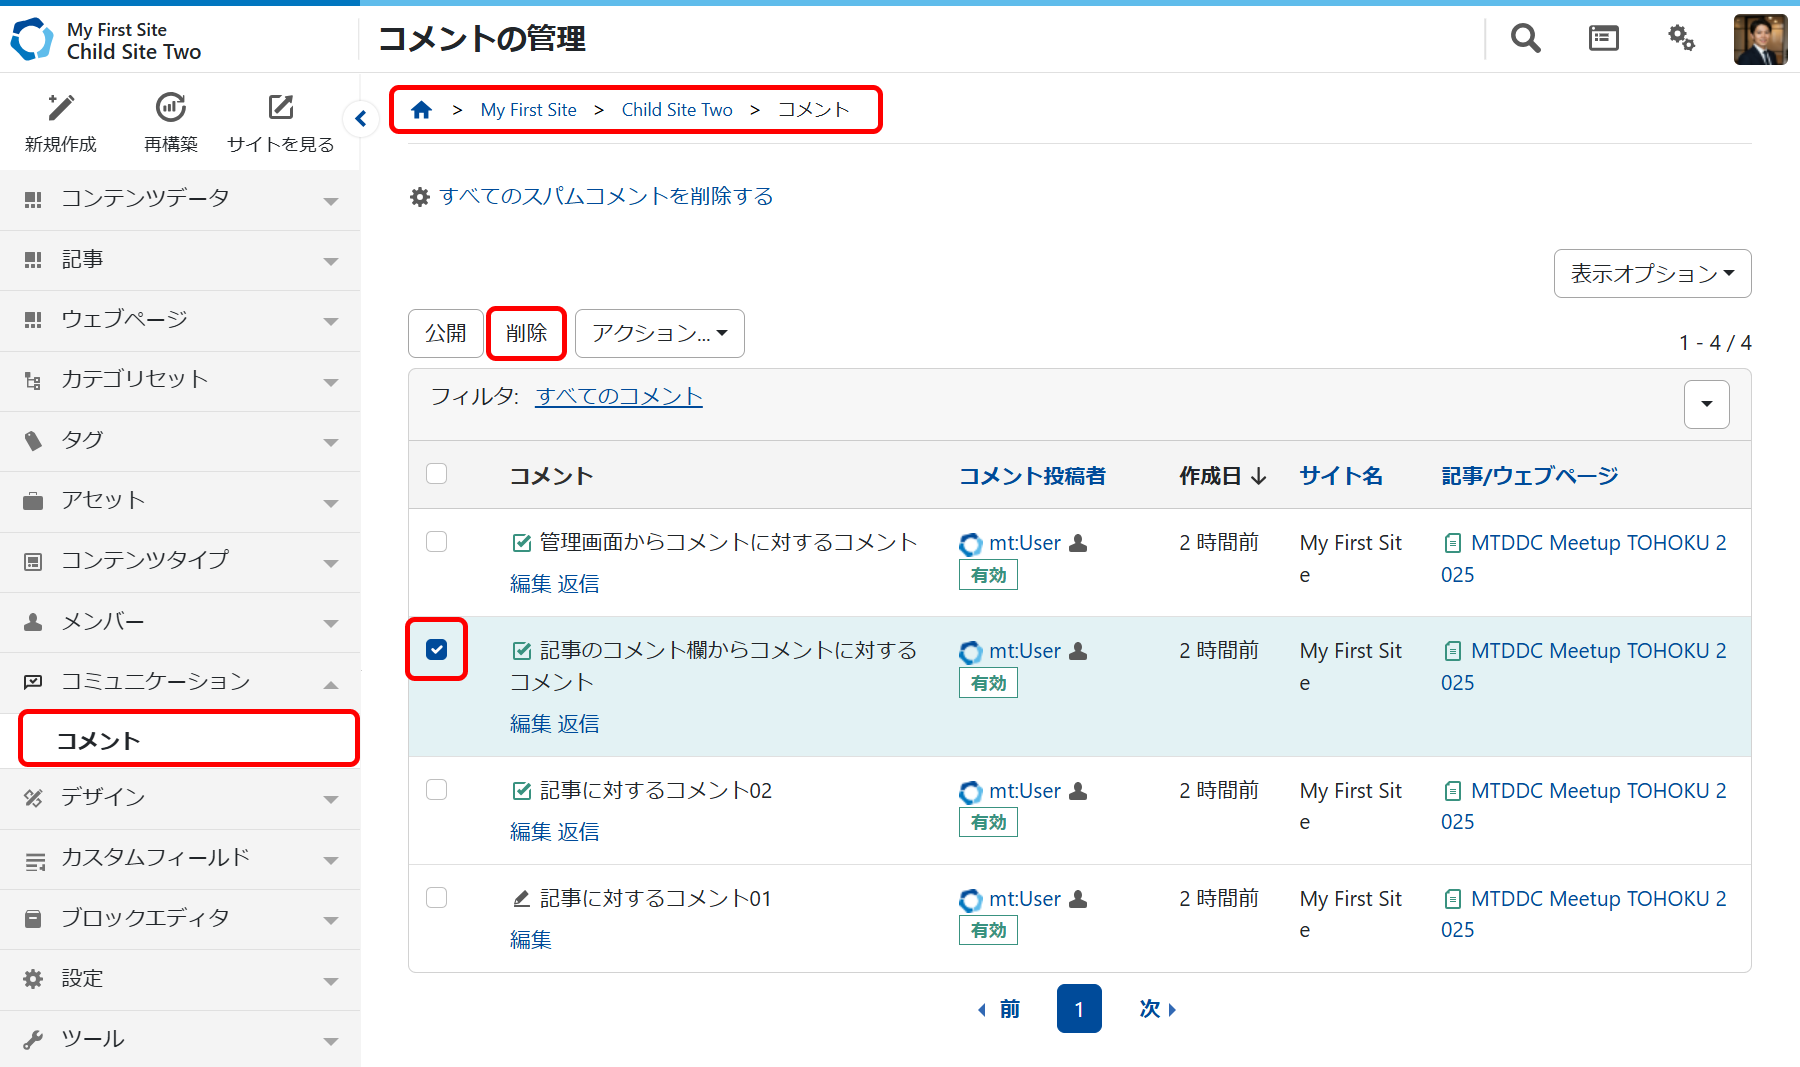Open the activity feed icon in header
This screenshot has height=1067, width=1800.
1603,39
